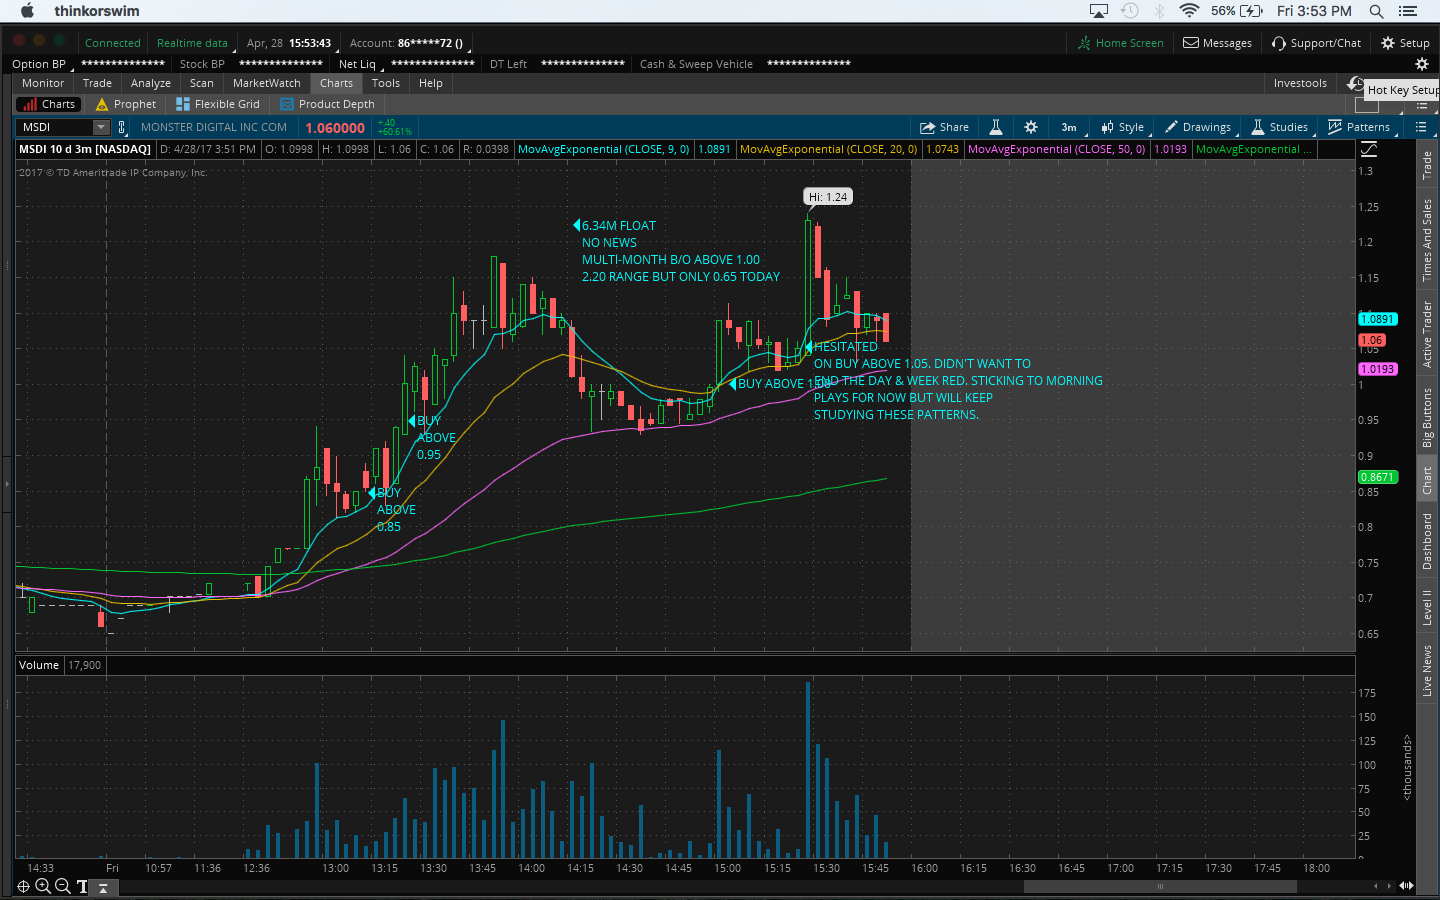The height and width of the screenshot is (900, 1440).
Task: Open the Times And Sales sidebar panel
Action: [x=1427, y=240]
